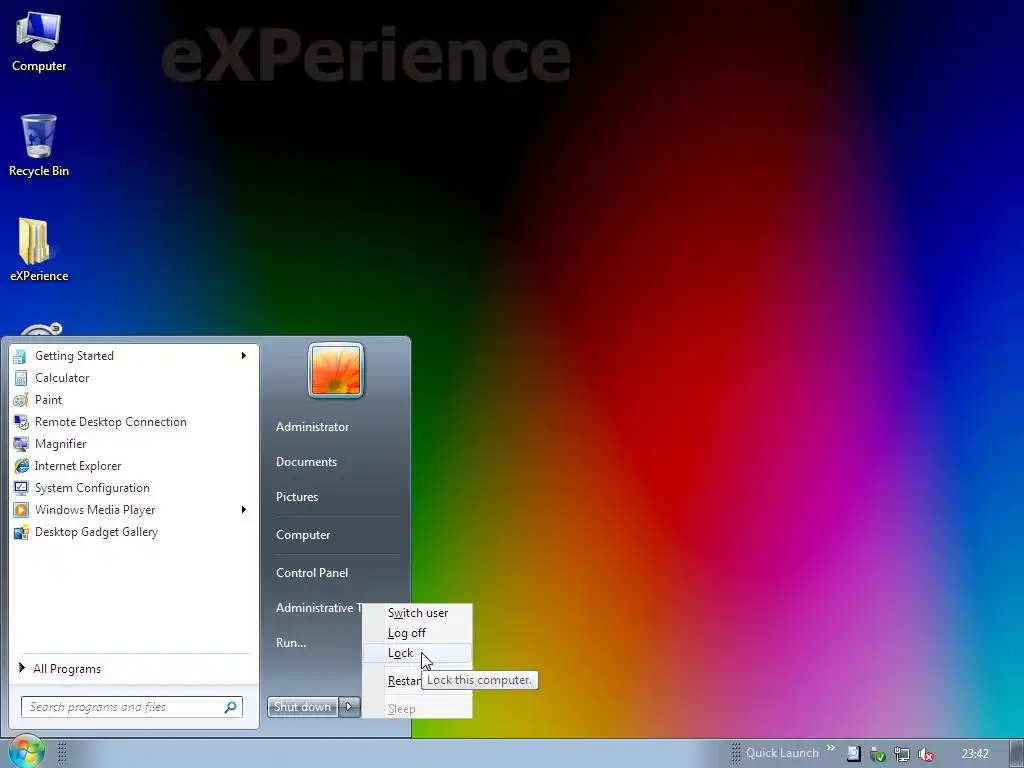The image size is (1024, 768).
Task: Expand the Getting Started submenu arrow
Action: [244, 356]
